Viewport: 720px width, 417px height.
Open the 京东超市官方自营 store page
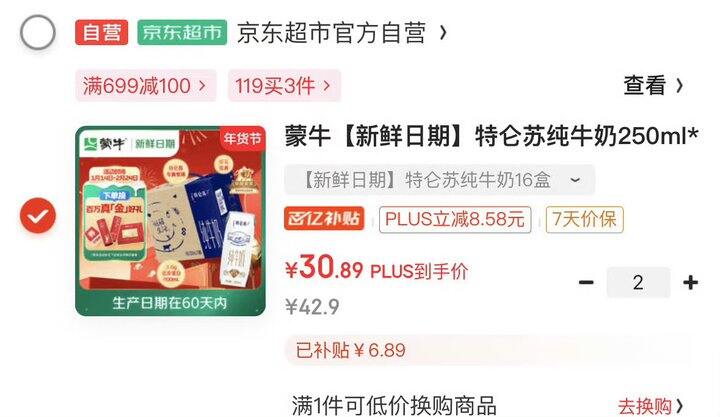(x=331, y=33)
